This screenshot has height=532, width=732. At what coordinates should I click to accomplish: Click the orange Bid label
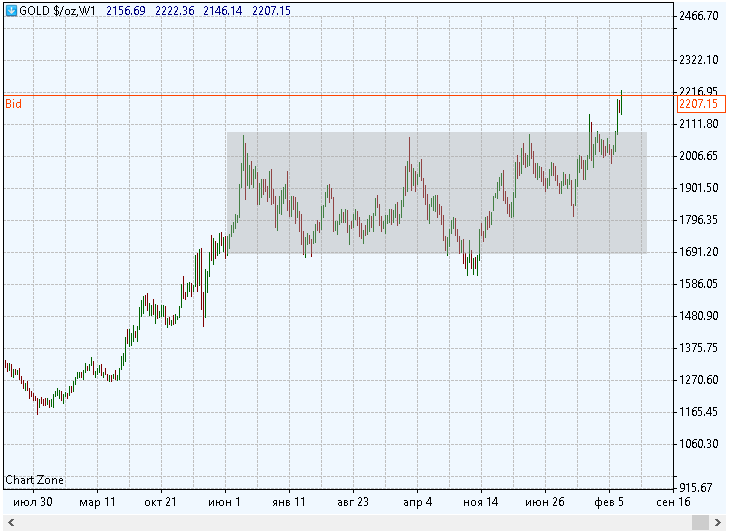pyautogui.click(x=14, y=104)
